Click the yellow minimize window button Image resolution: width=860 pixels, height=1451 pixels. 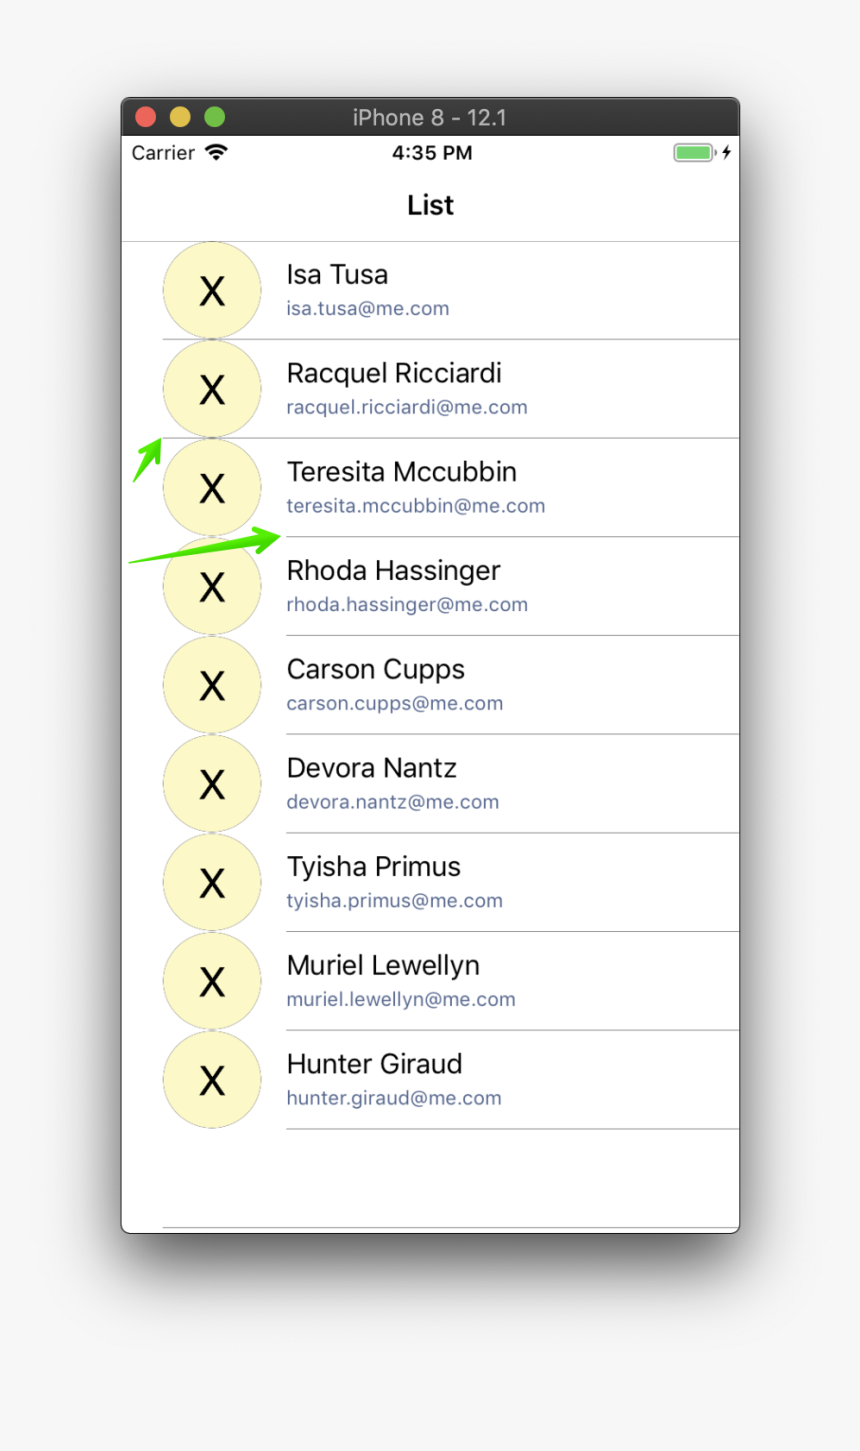[x=180, y=117]
